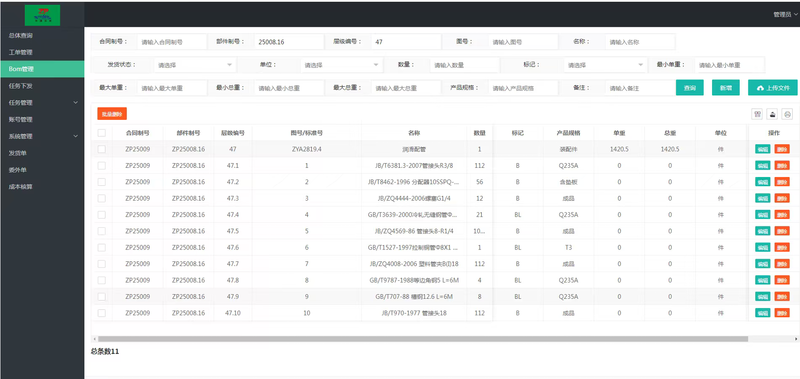Screen dimensions: 800x379
Task: Click the scrollbar right arrow
Action: (x=796, y=339)
